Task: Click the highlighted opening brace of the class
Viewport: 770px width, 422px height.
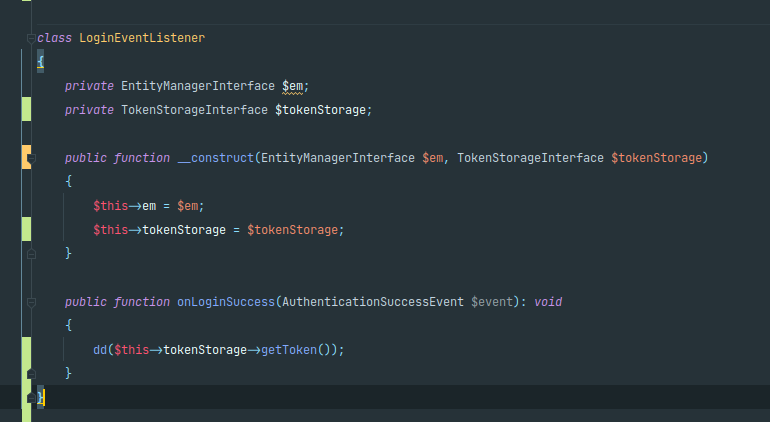Action: point(40,62)
